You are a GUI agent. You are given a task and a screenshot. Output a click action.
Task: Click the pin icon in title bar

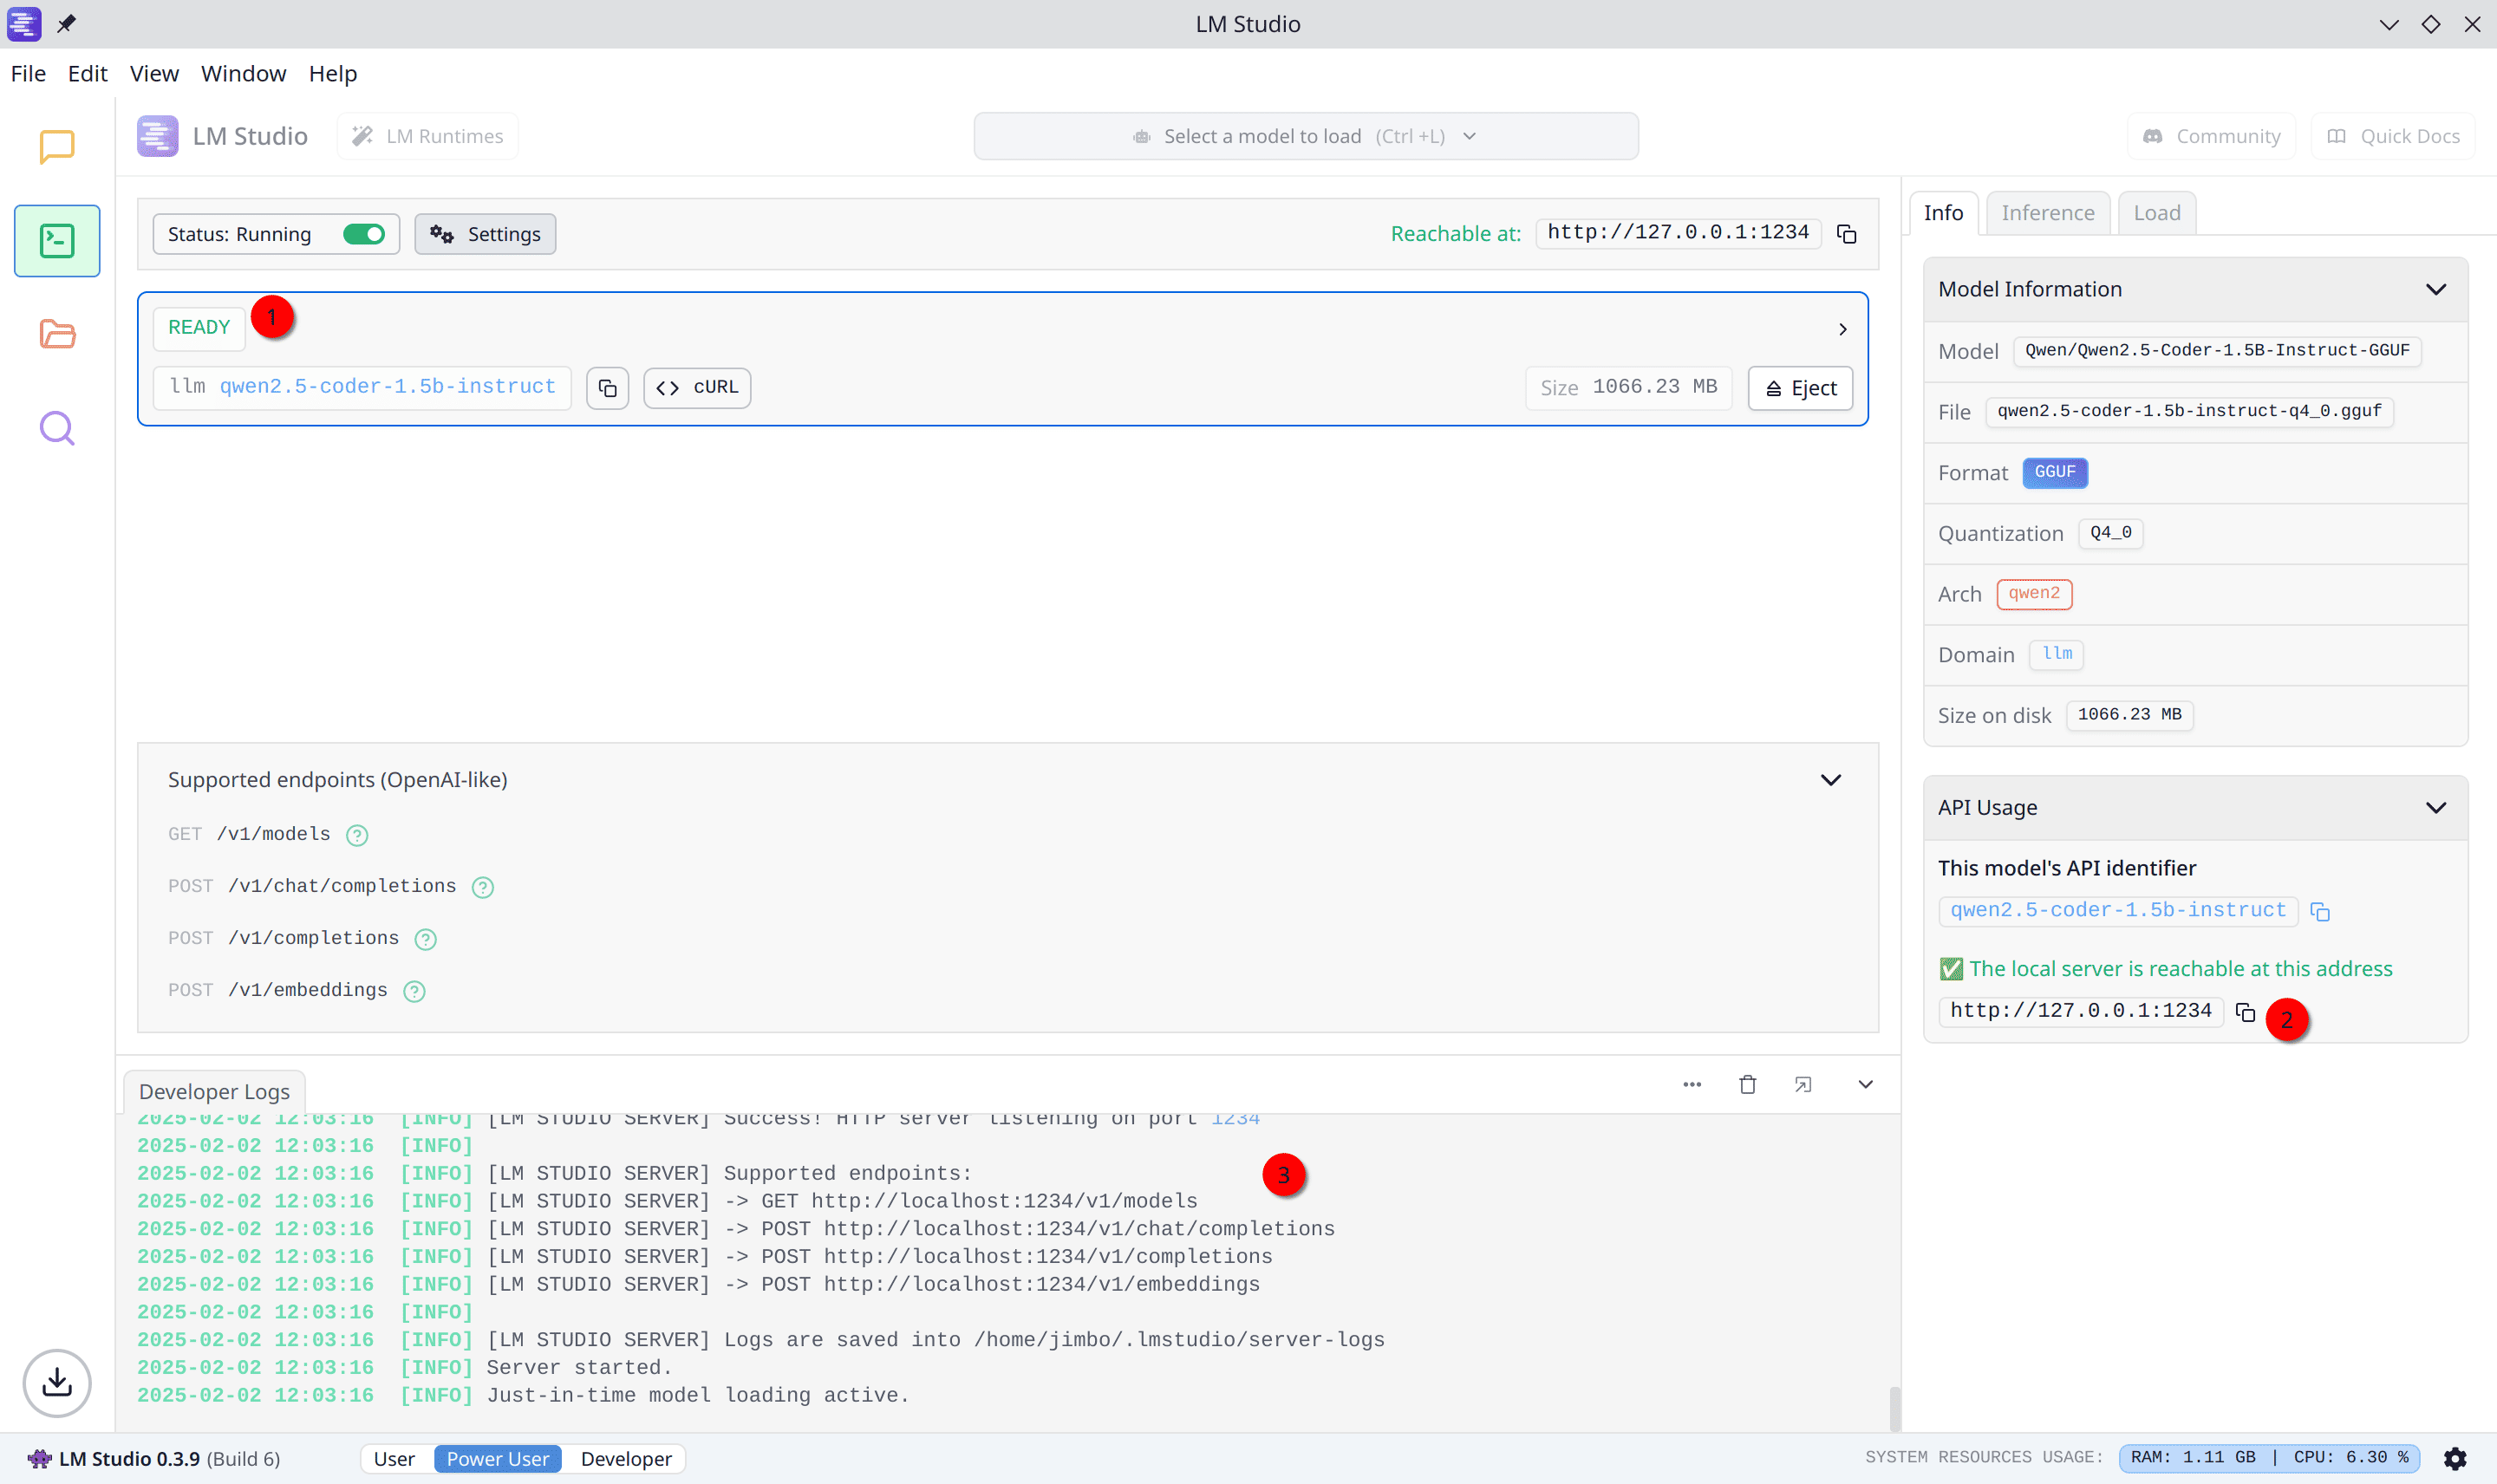point(66,23)
